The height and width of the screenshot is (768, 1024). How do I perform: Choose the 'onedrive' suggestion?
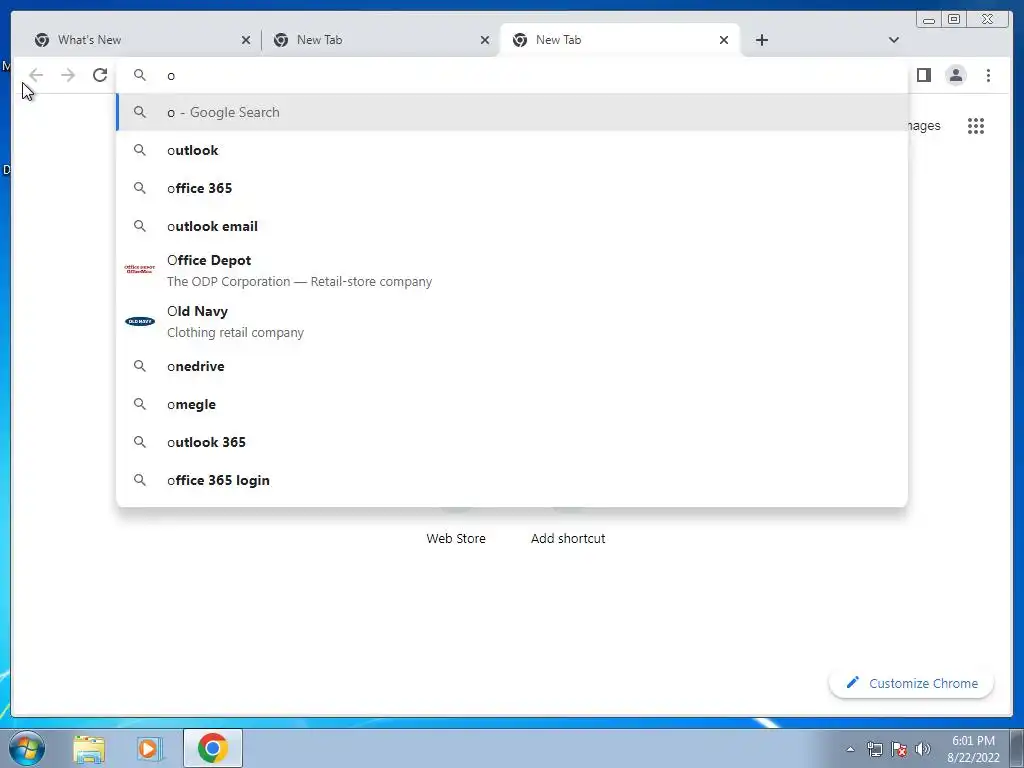[x=512, y=366]
